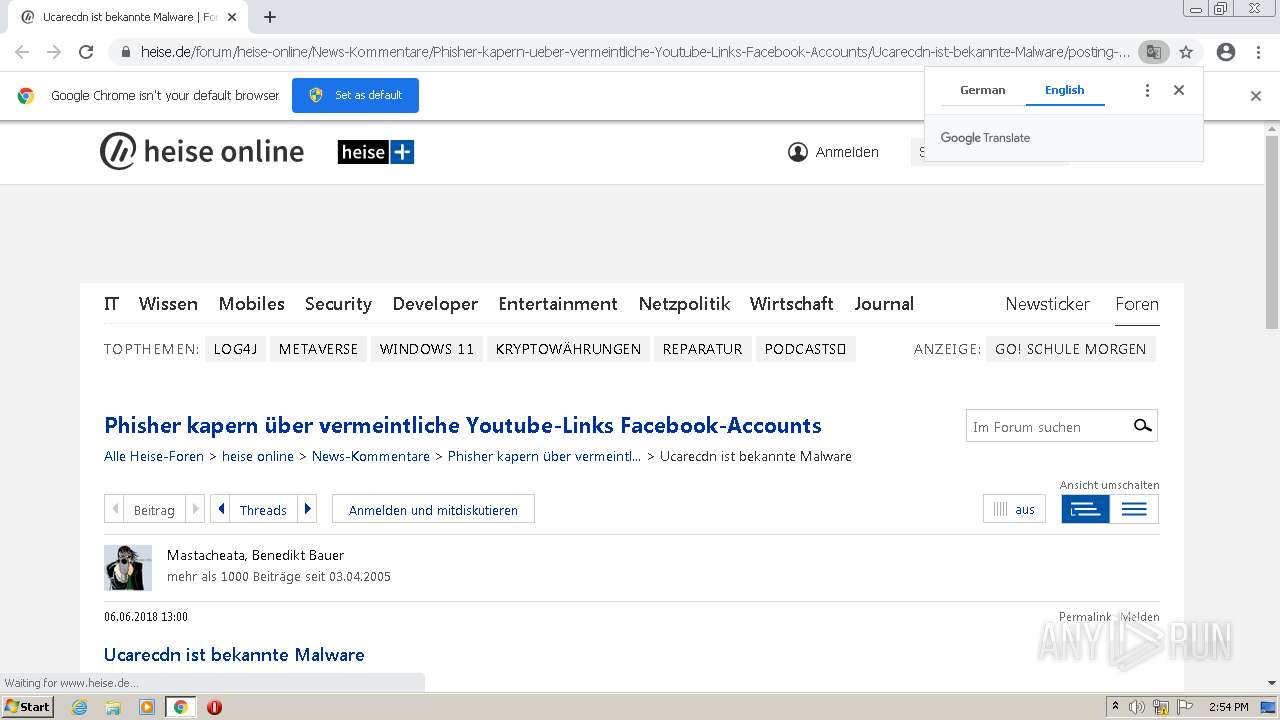Open the Developer navigation section

coord(435,304)
